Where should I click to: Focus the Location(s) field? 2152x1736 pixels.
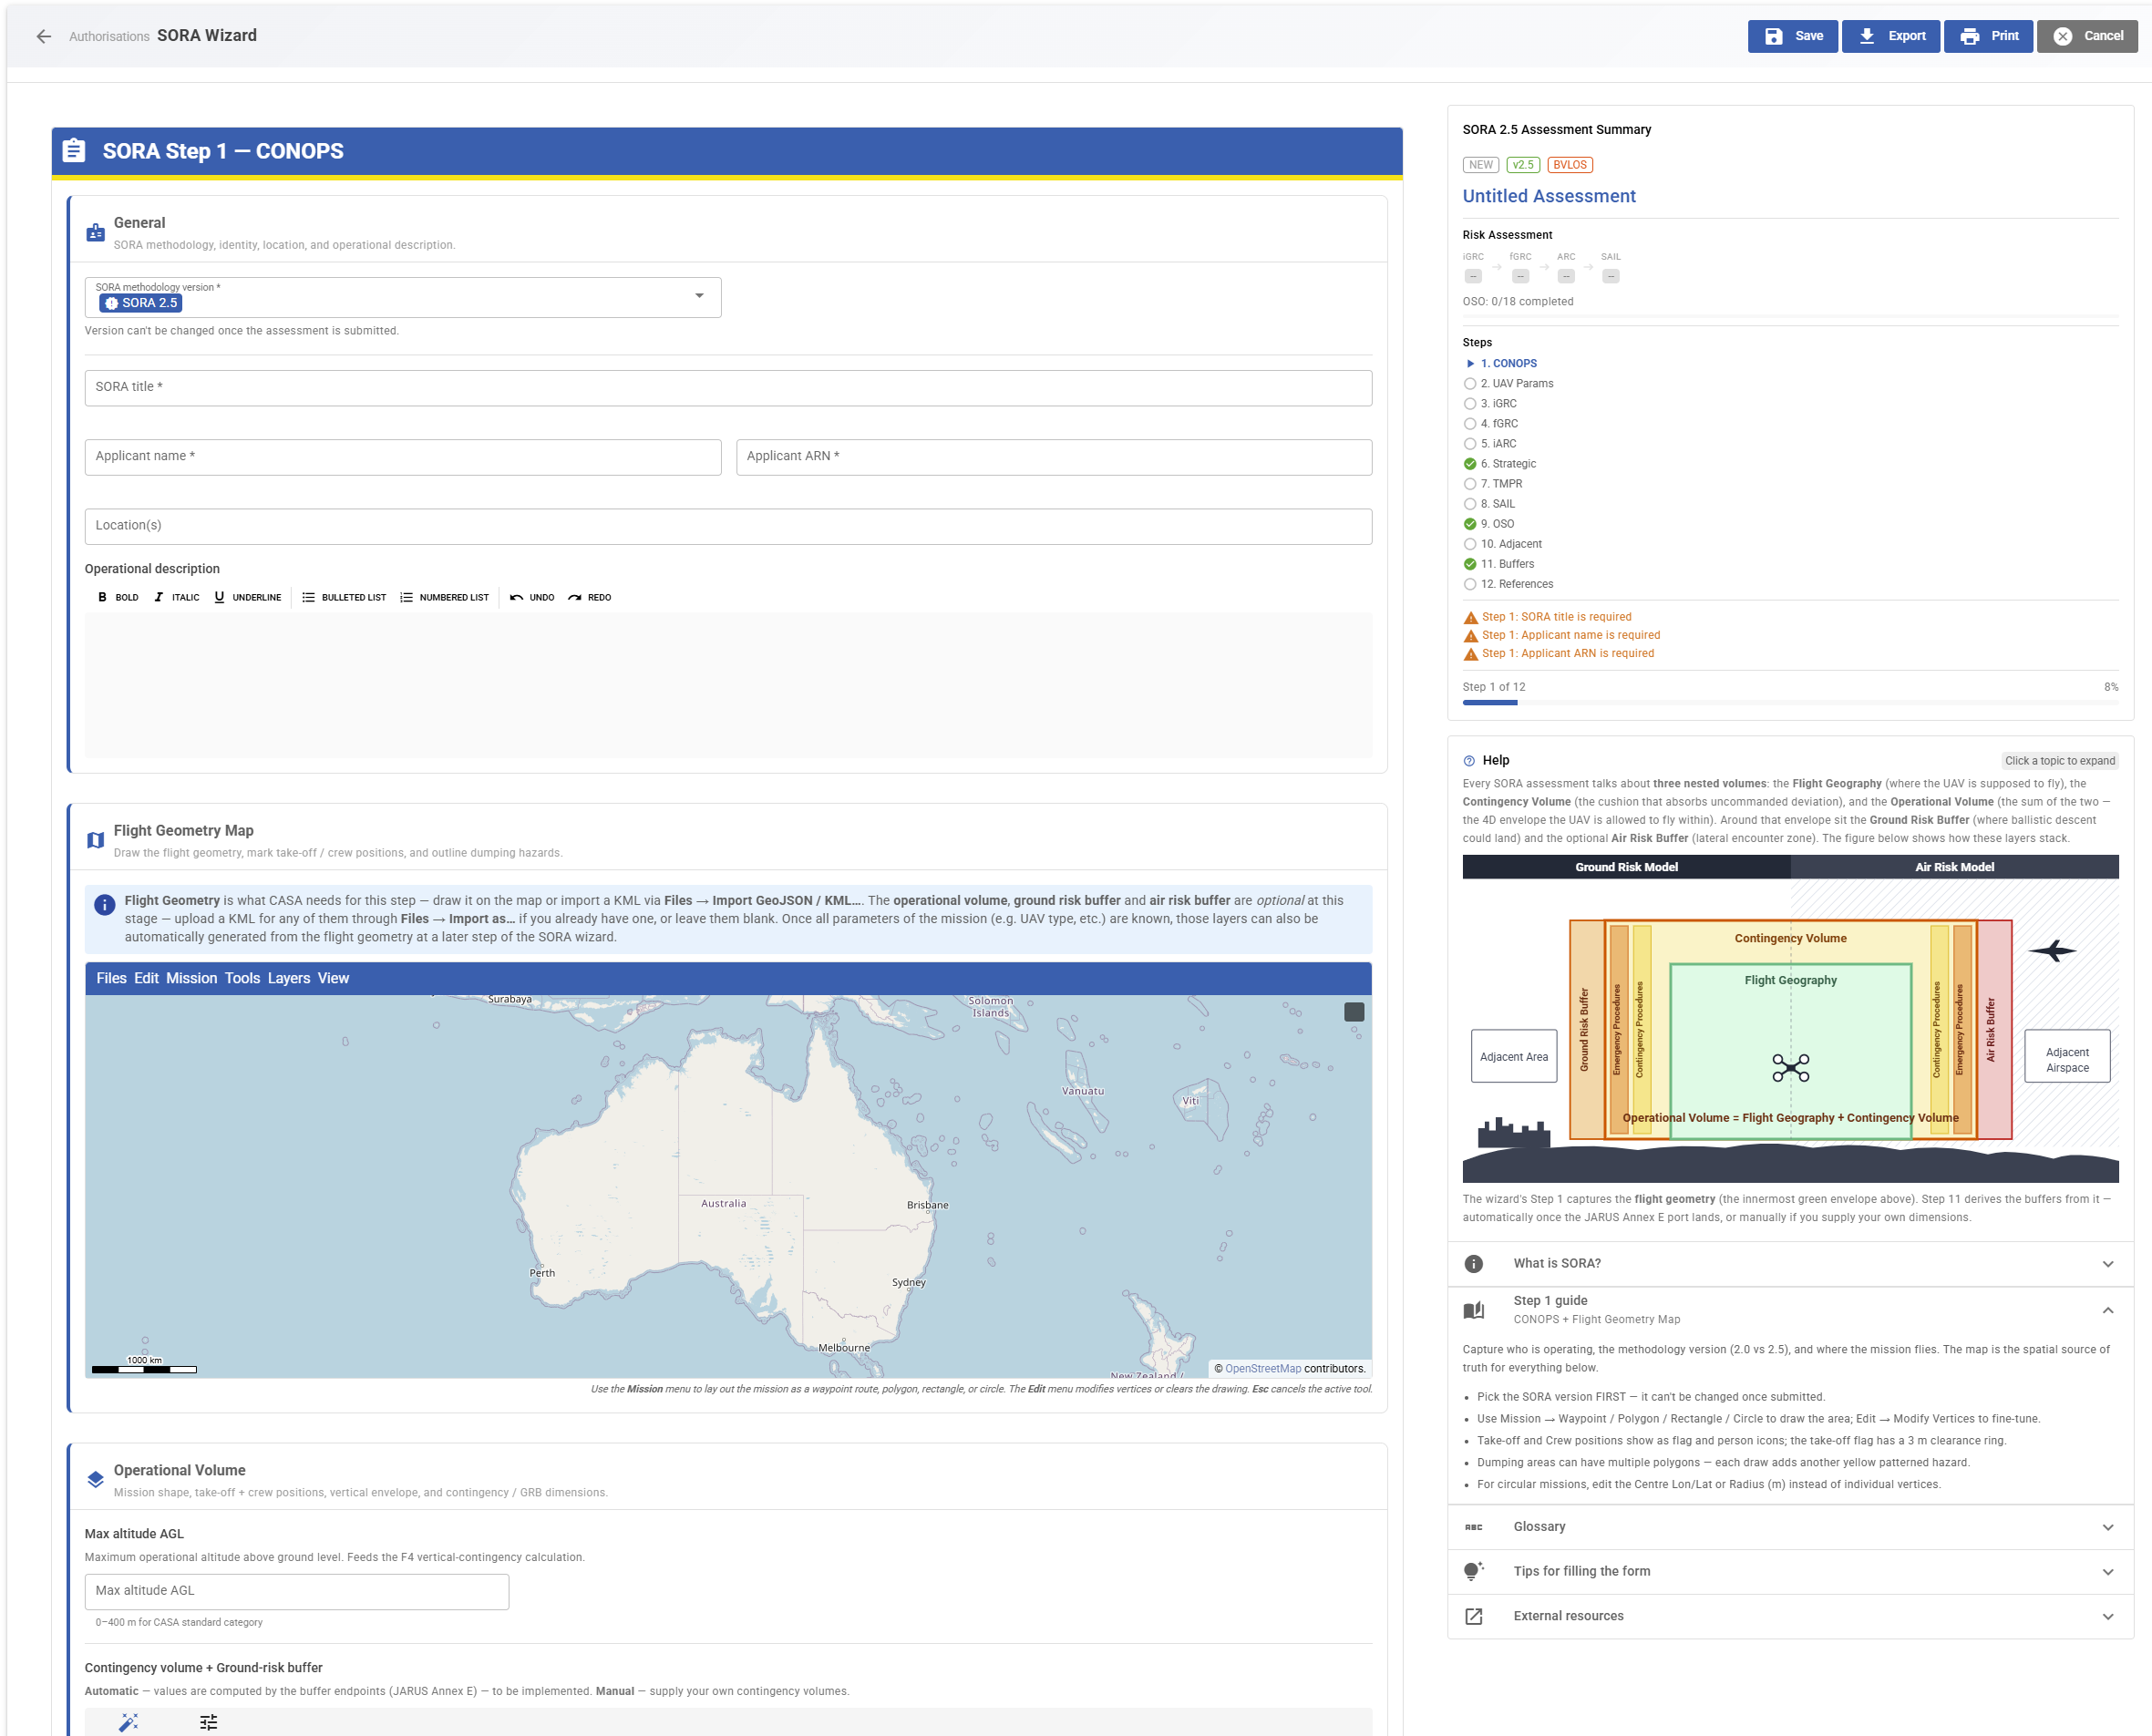[728, 526]
